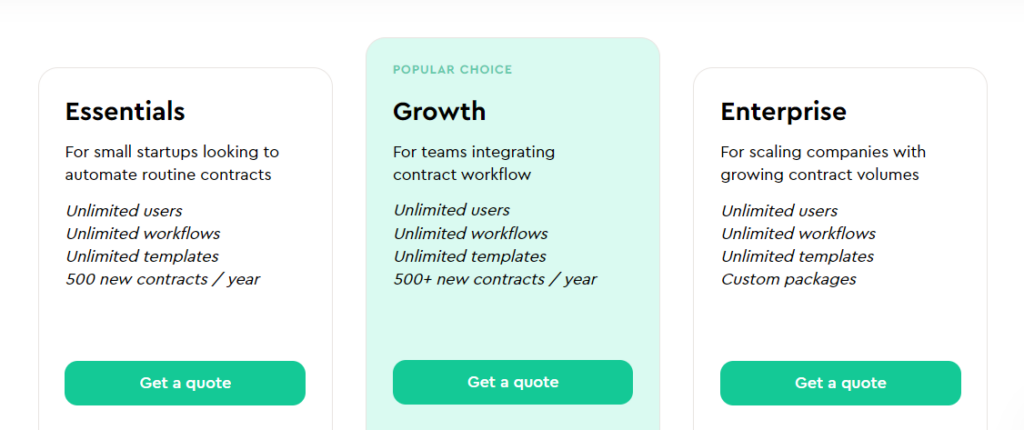Click "Unlimited templates" in Essentials card

click(x=142, y=256)
